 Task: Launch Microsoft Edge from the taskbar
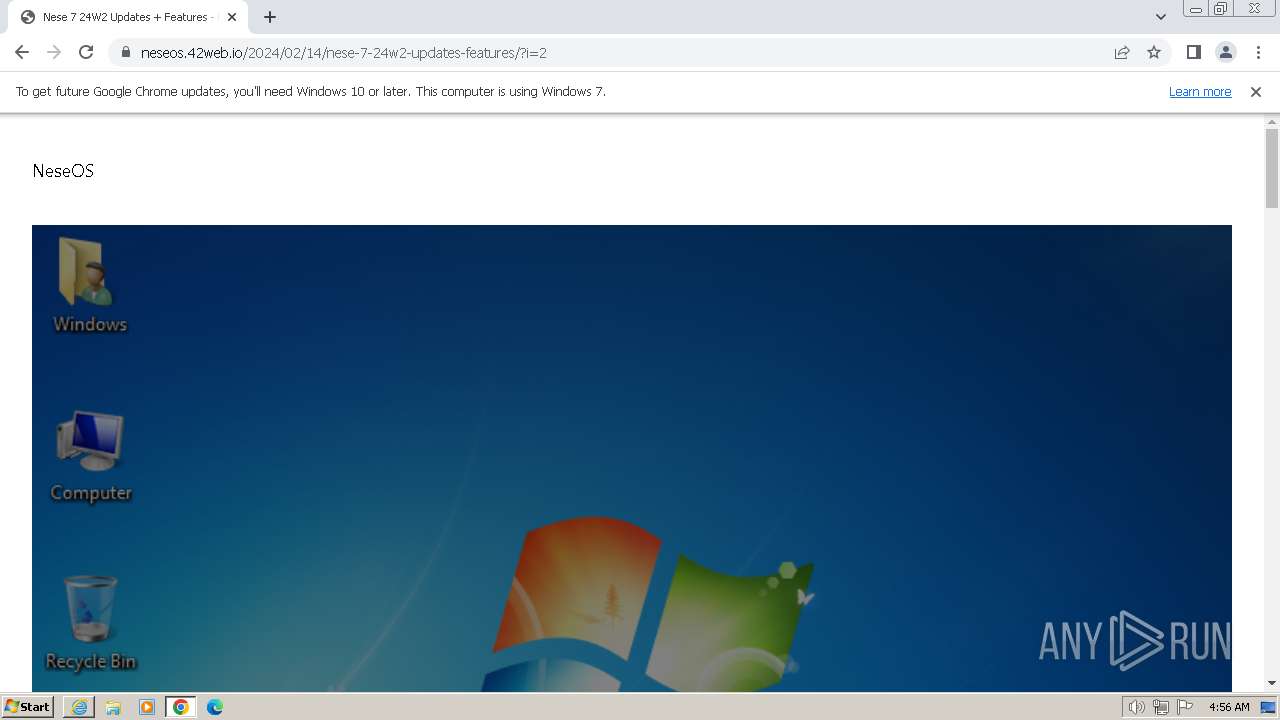pos(215,707)
